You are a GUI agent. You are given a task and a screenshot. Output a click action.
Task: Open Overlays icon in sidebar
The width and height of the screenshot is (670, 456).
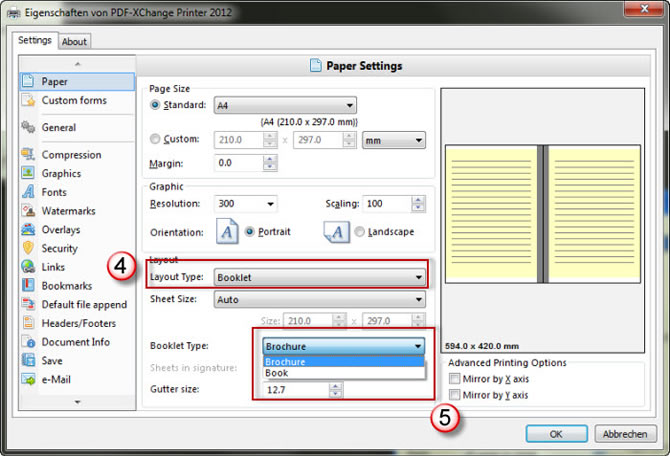click(28, 229)
